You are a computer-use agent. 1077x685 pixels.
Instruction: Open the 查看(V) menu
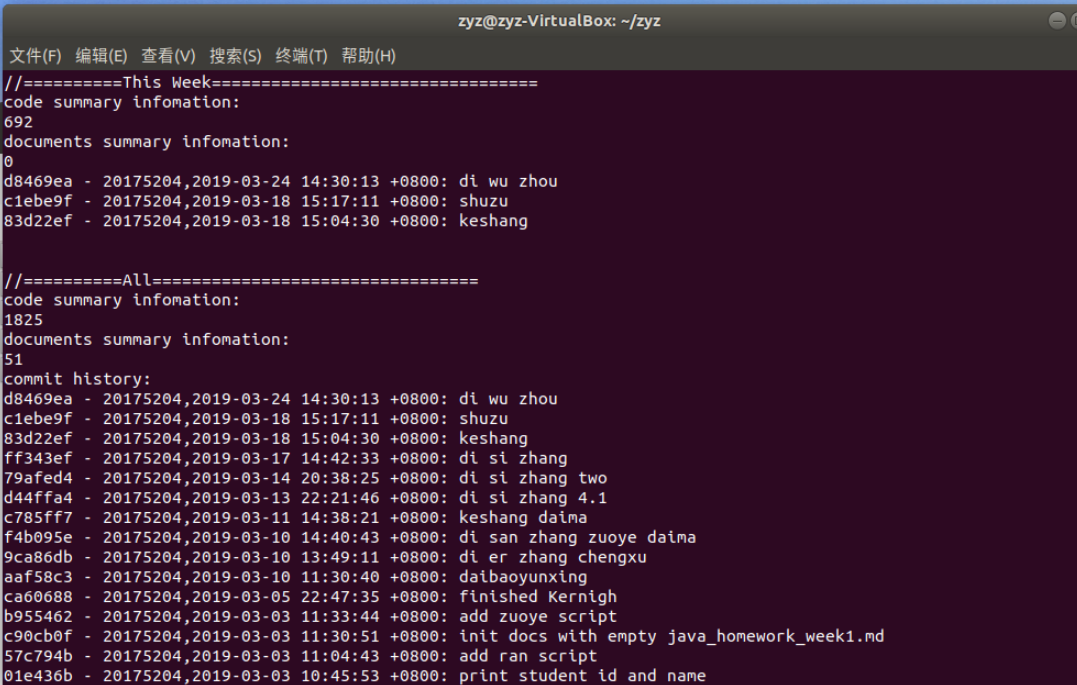(168, 56)
